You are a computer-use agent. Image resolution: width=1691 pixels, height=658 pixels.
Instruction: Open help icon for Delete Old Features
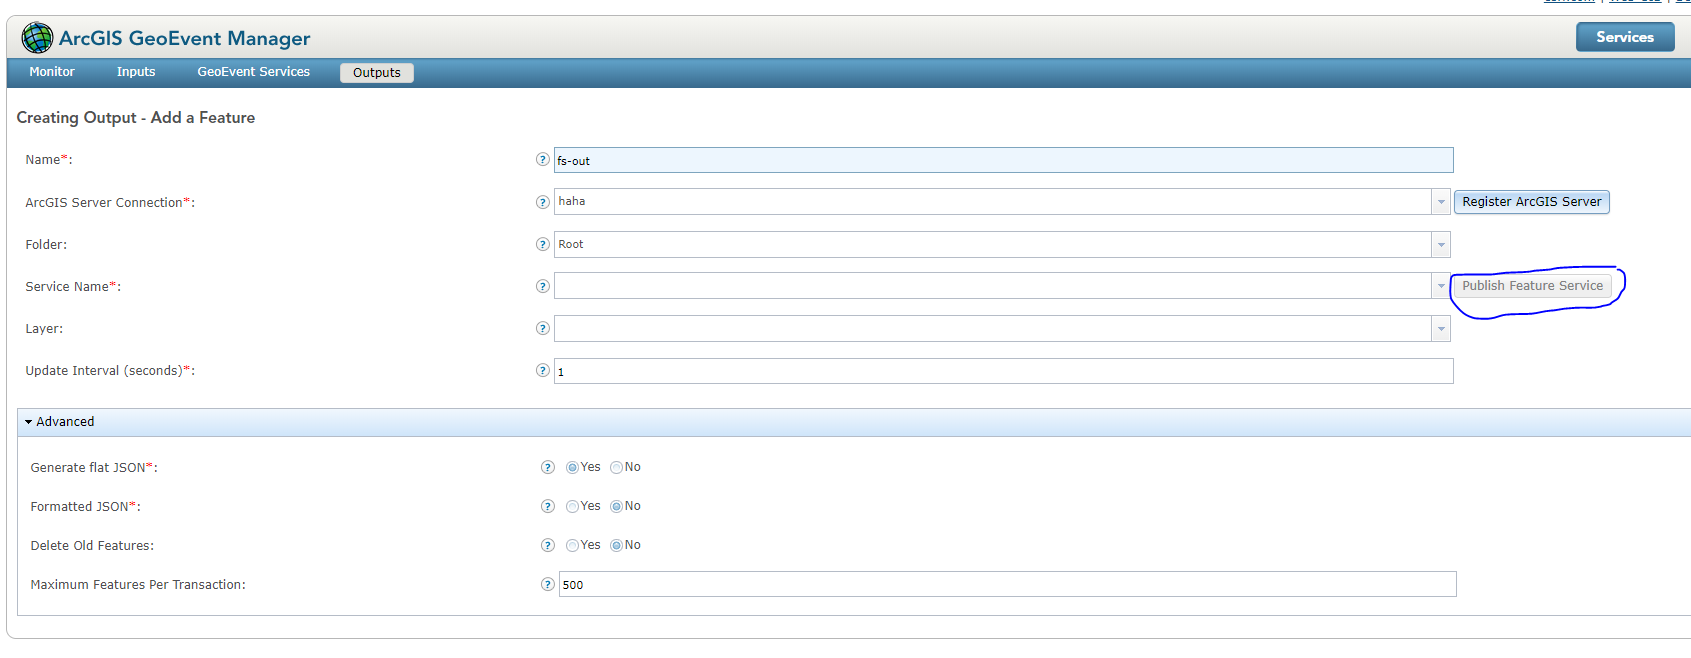[548, 545]
